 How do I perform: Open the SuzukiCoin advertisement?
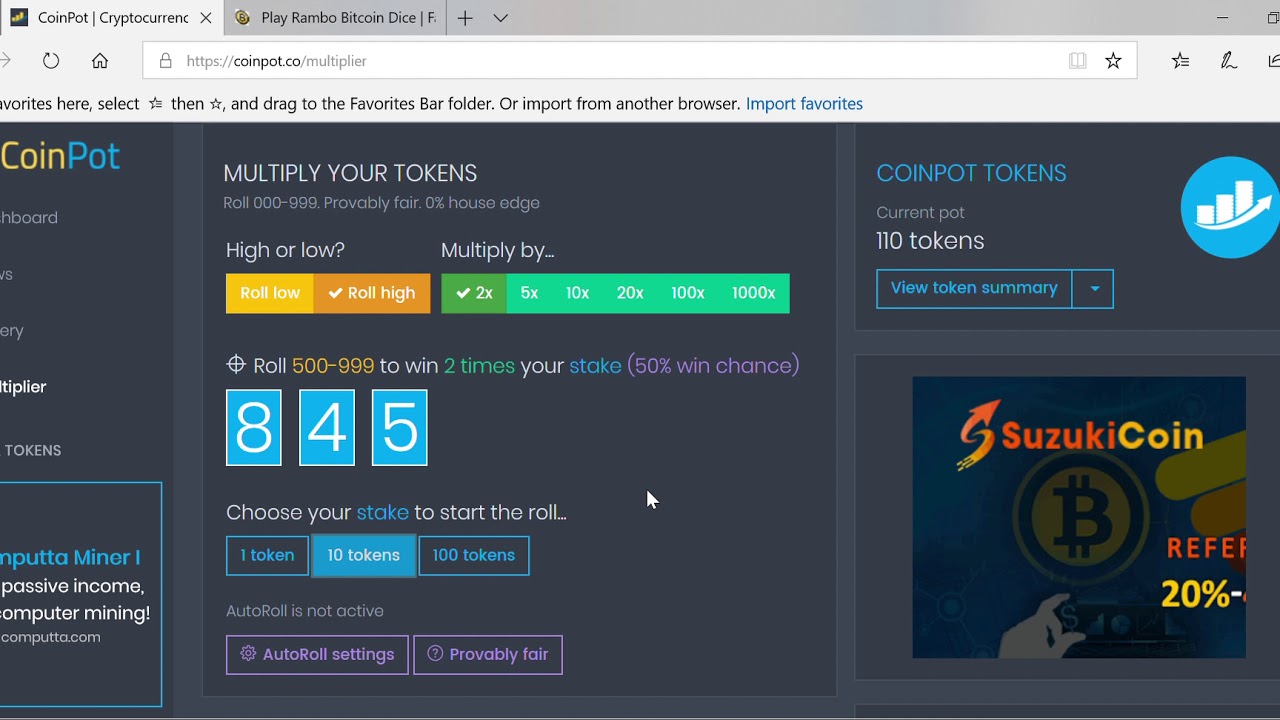(x=1079, y=518)
